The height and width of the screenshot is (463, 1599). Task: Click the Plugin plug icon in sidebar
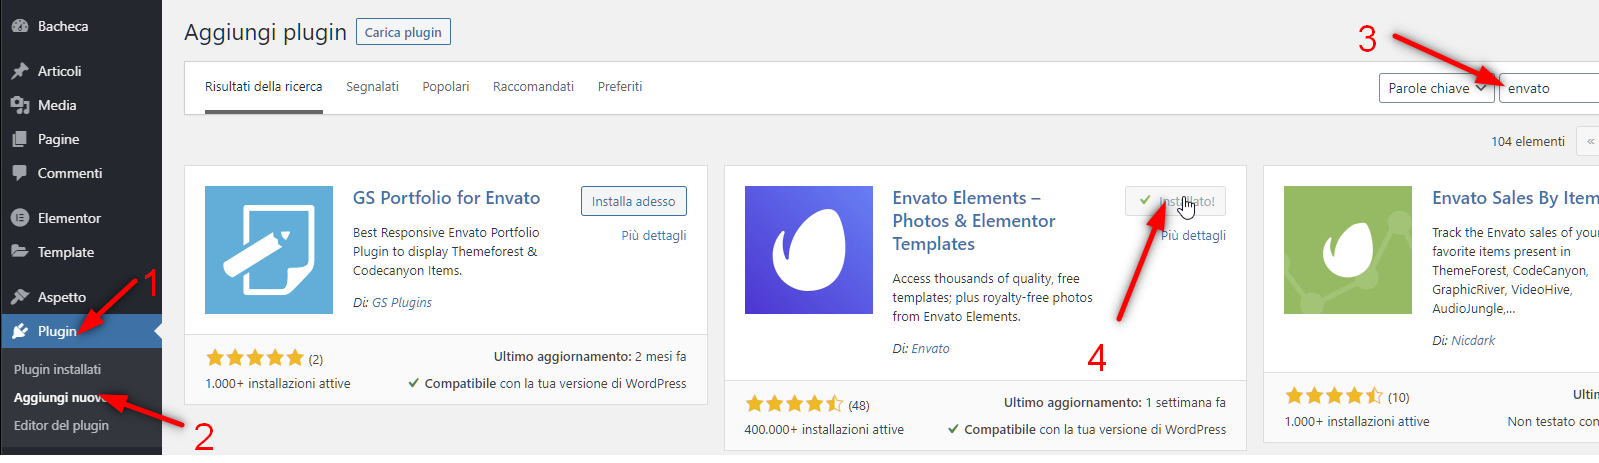click(20, 331)
